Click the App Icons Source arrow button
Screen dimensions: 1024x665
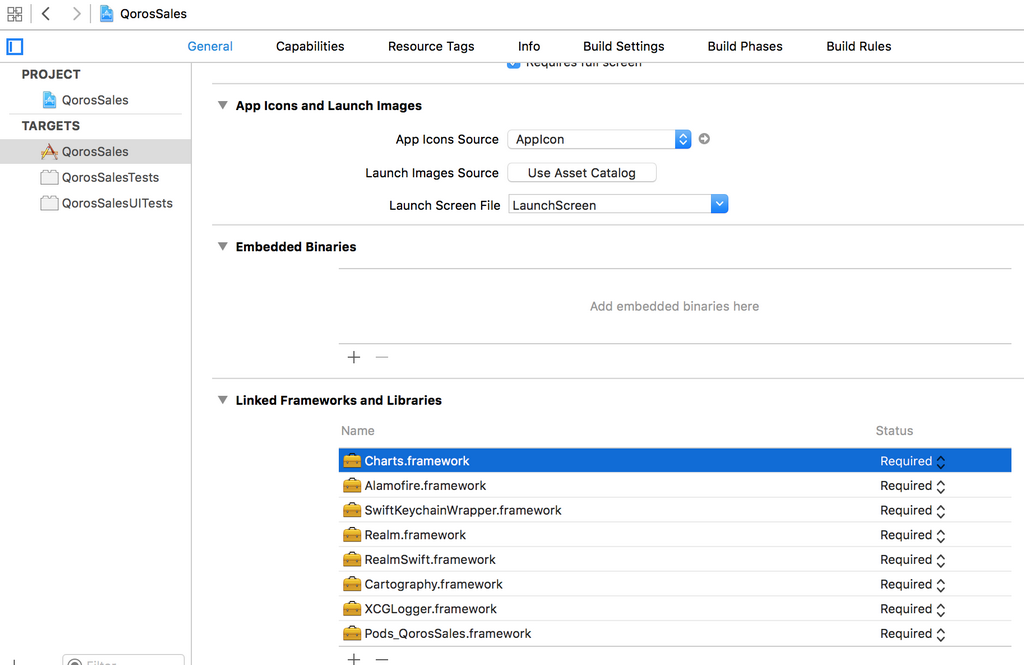(704, 139)
